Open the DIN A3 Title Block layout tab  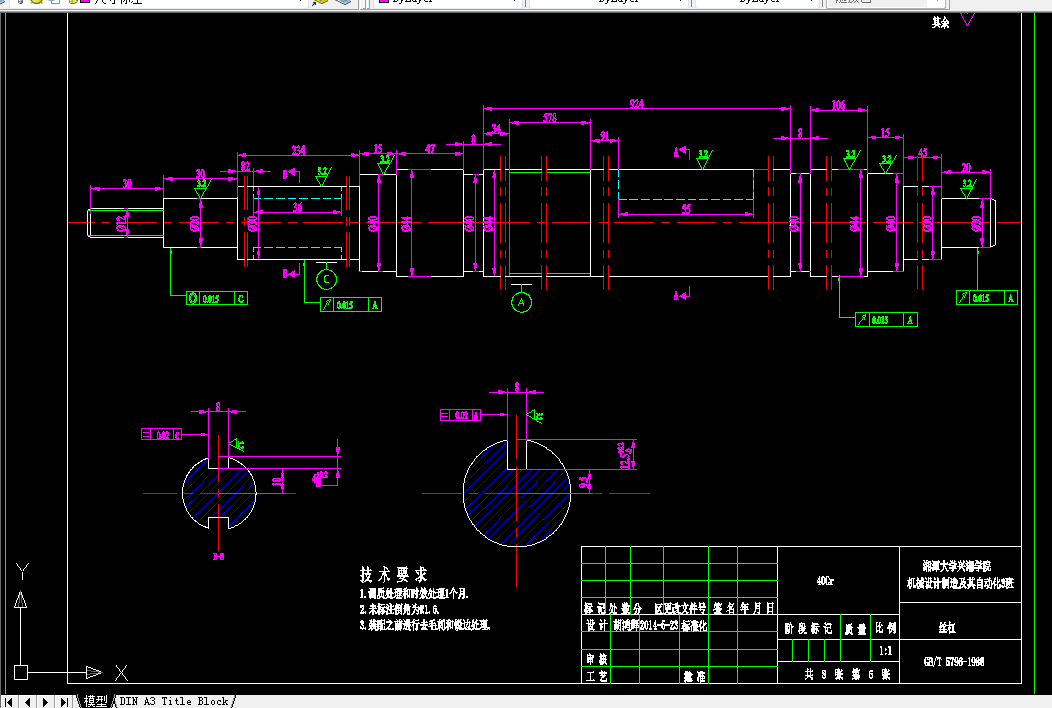174,701
